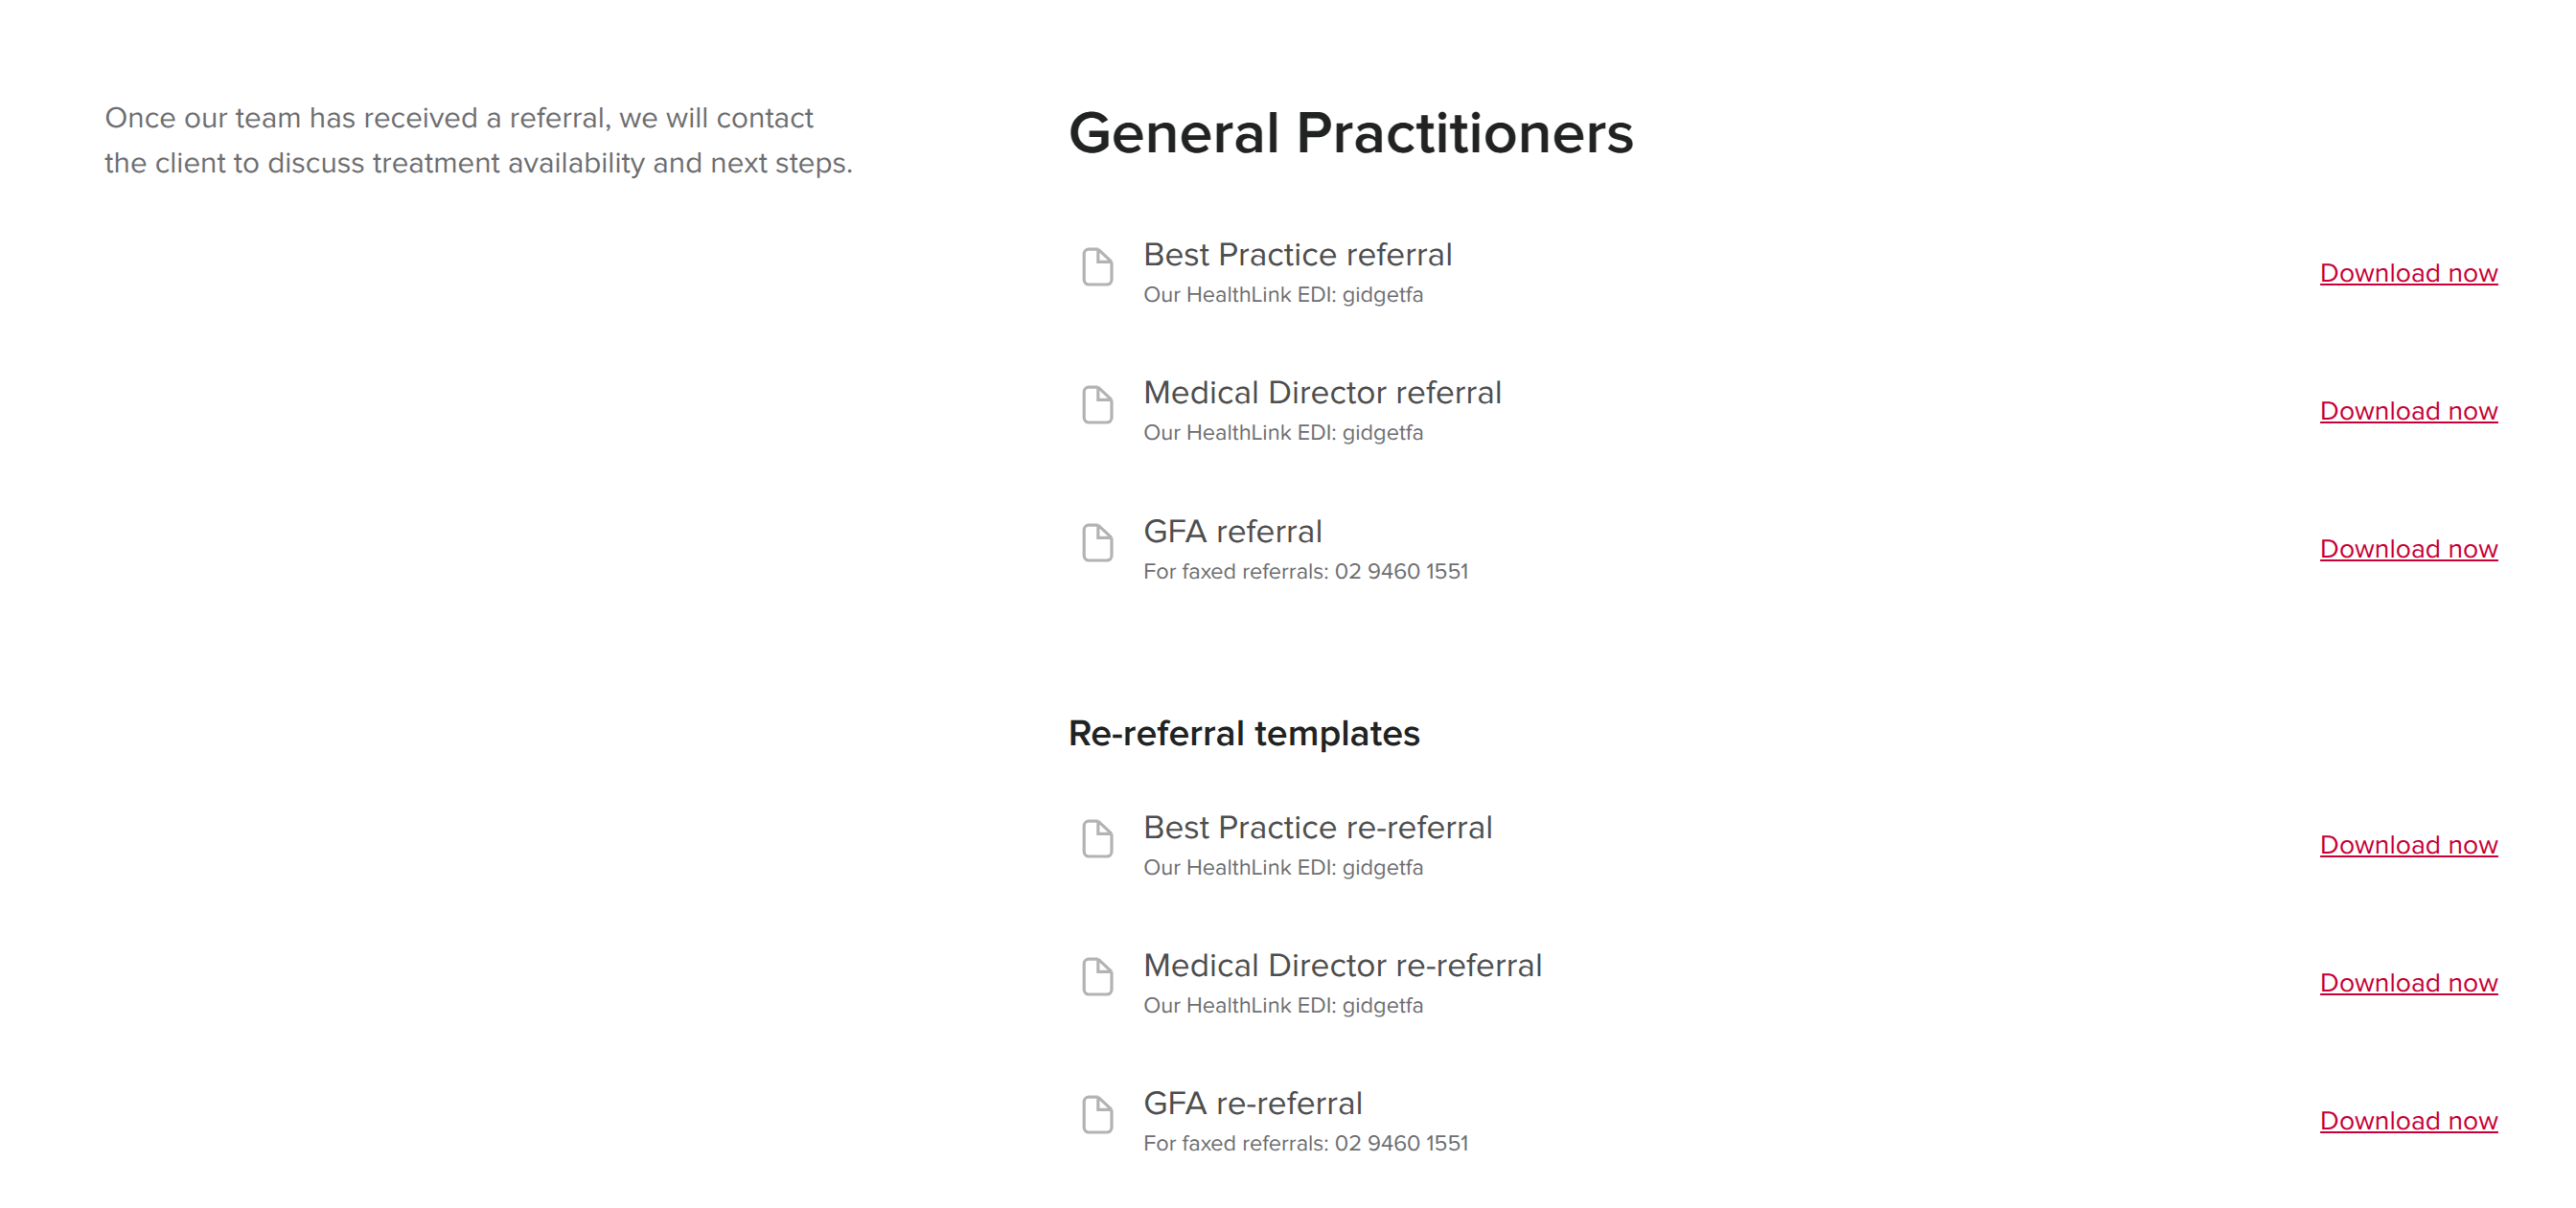This screenshot has height=1208, width=2576.
Task: Click the Best Practice re-referral title
Action: [x=1317, y=828]
